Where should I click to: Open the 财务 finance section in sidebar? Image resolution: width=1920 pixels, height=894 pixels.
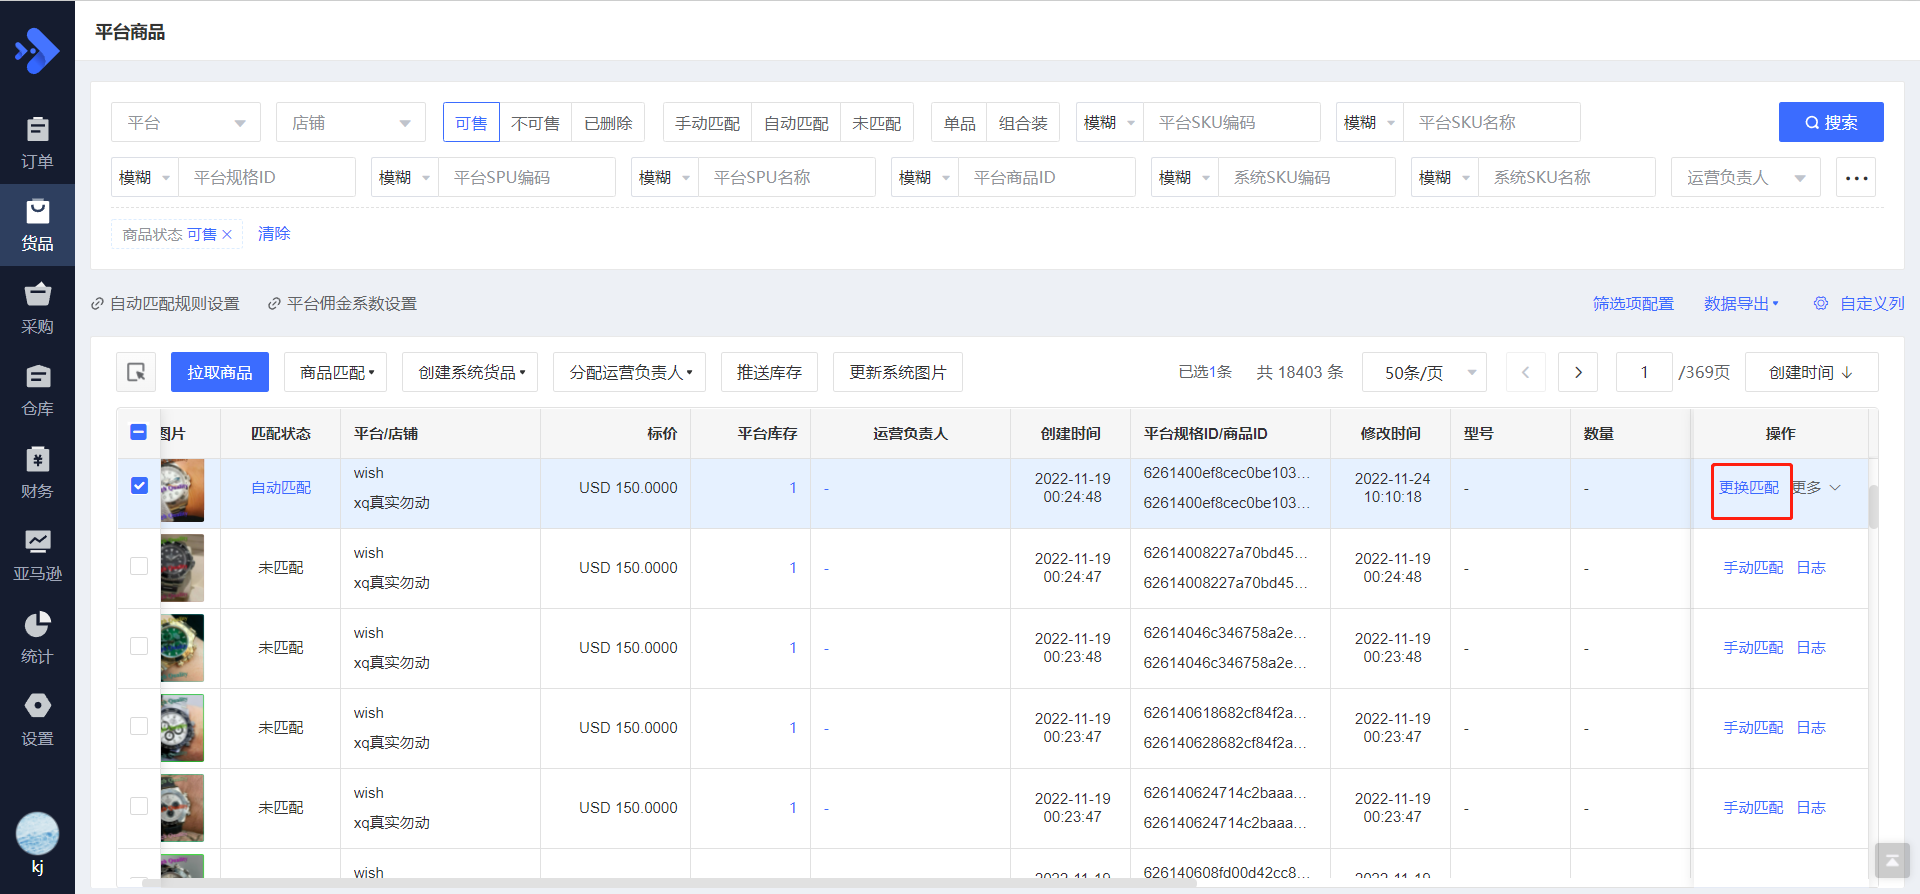pos(37,473)
